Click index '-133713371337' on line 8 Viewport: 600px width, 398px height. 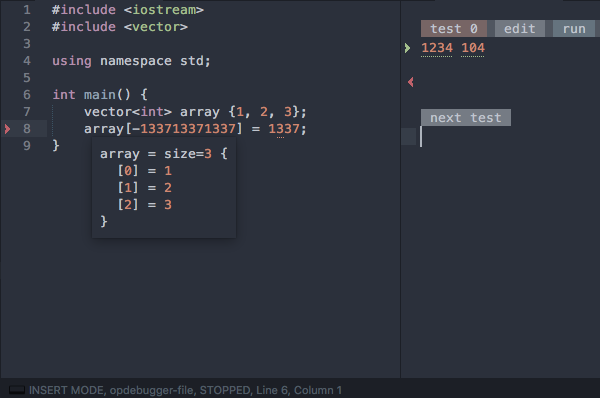pos(184,129)
